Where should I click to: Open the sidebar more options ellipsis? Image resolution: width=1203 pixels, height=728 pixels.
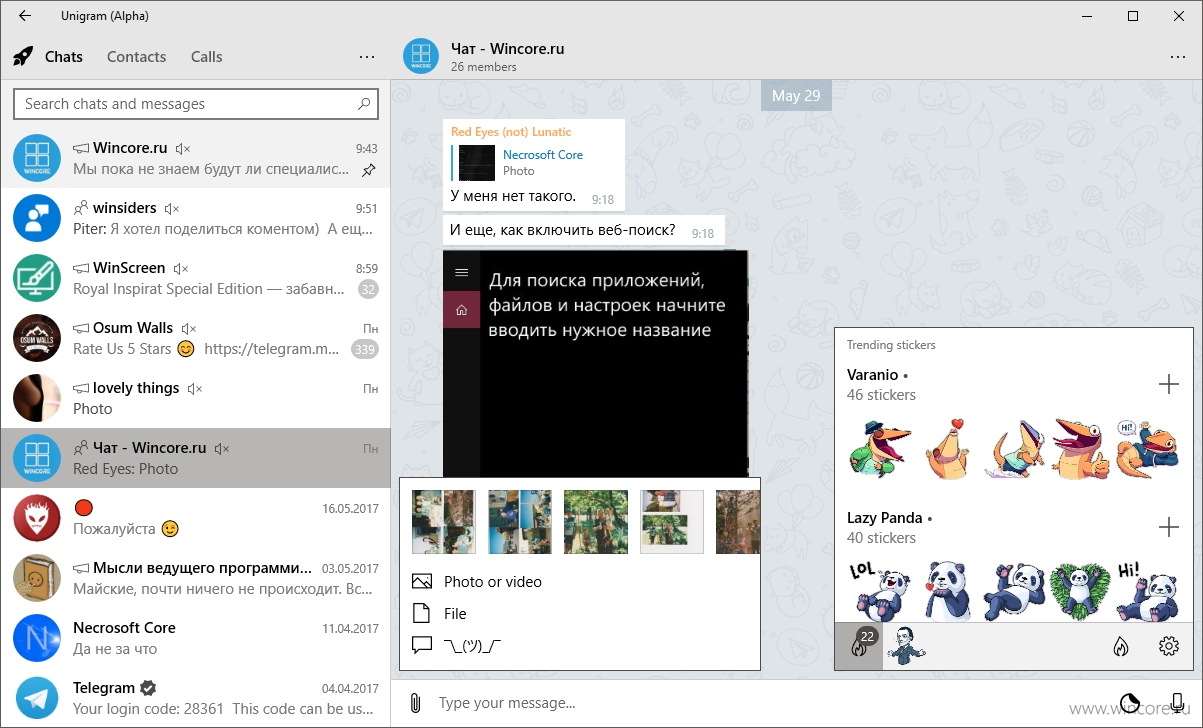pos(366,57)
